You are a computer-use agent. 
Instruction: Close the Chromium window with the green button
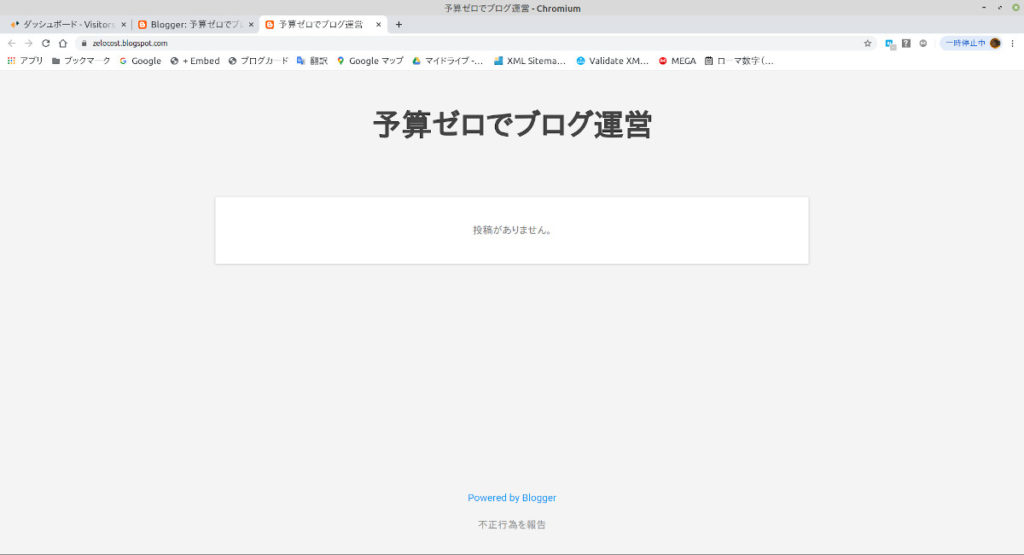point(1016,8)
